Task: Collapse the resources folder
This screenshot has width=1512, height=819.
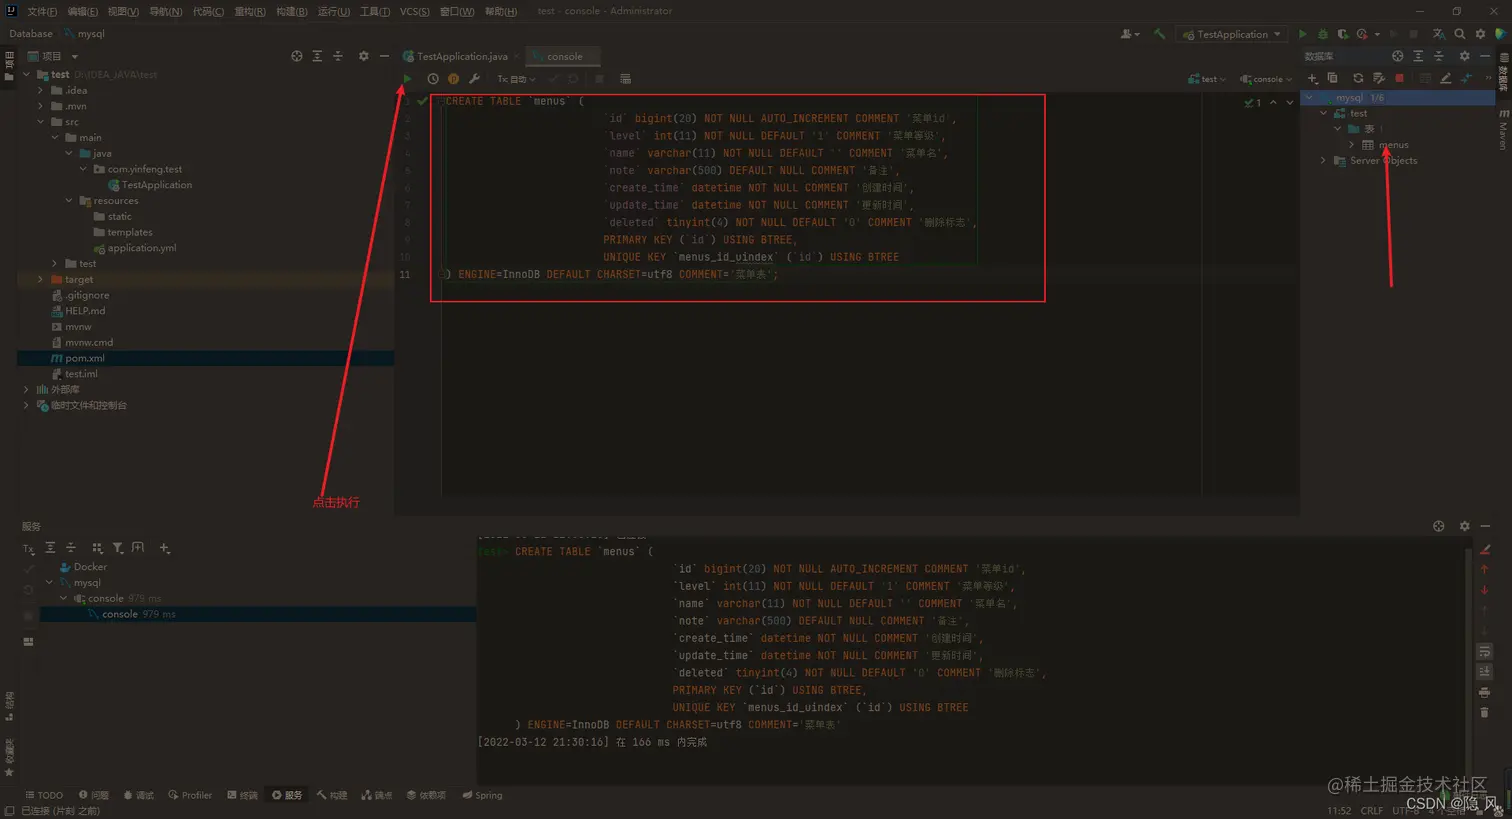Action: (x=69, y=201)
